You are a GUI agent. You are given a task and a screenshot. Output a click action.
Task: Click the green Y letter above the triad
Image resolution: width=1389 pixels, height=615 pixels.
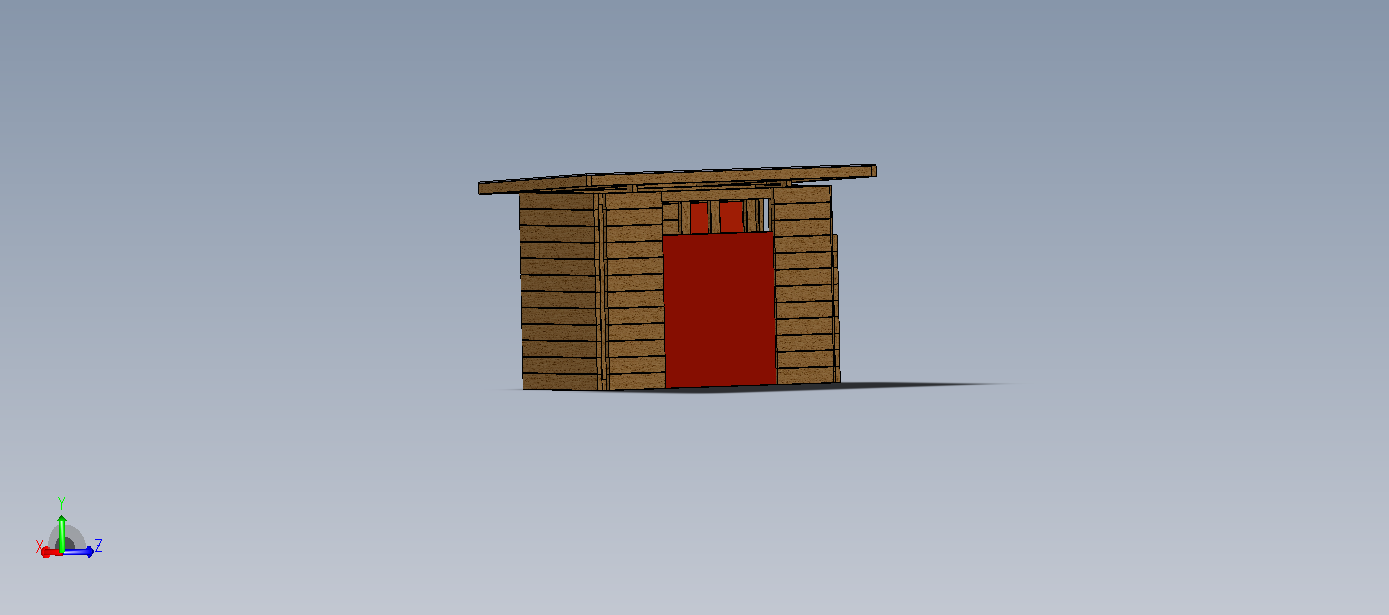pos(61,502)
